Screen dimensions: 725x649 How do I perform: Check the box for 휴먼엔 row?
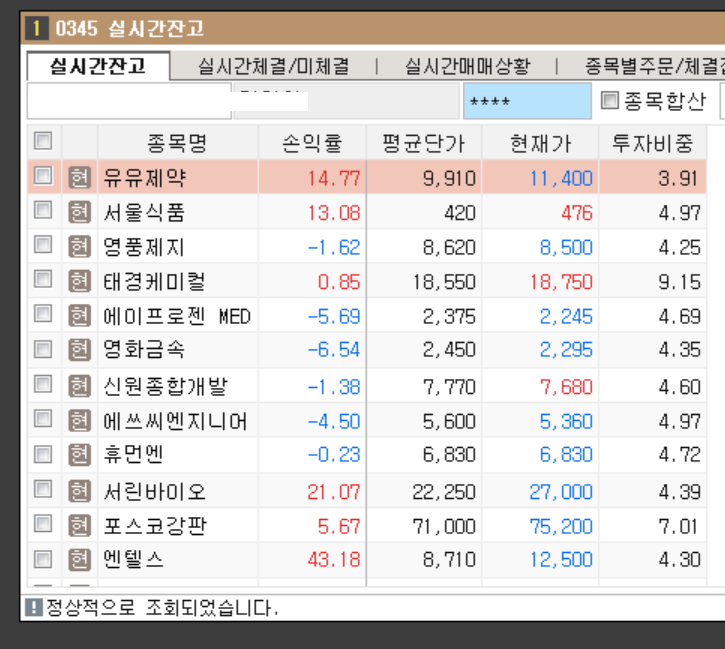(x=43, y=454)
